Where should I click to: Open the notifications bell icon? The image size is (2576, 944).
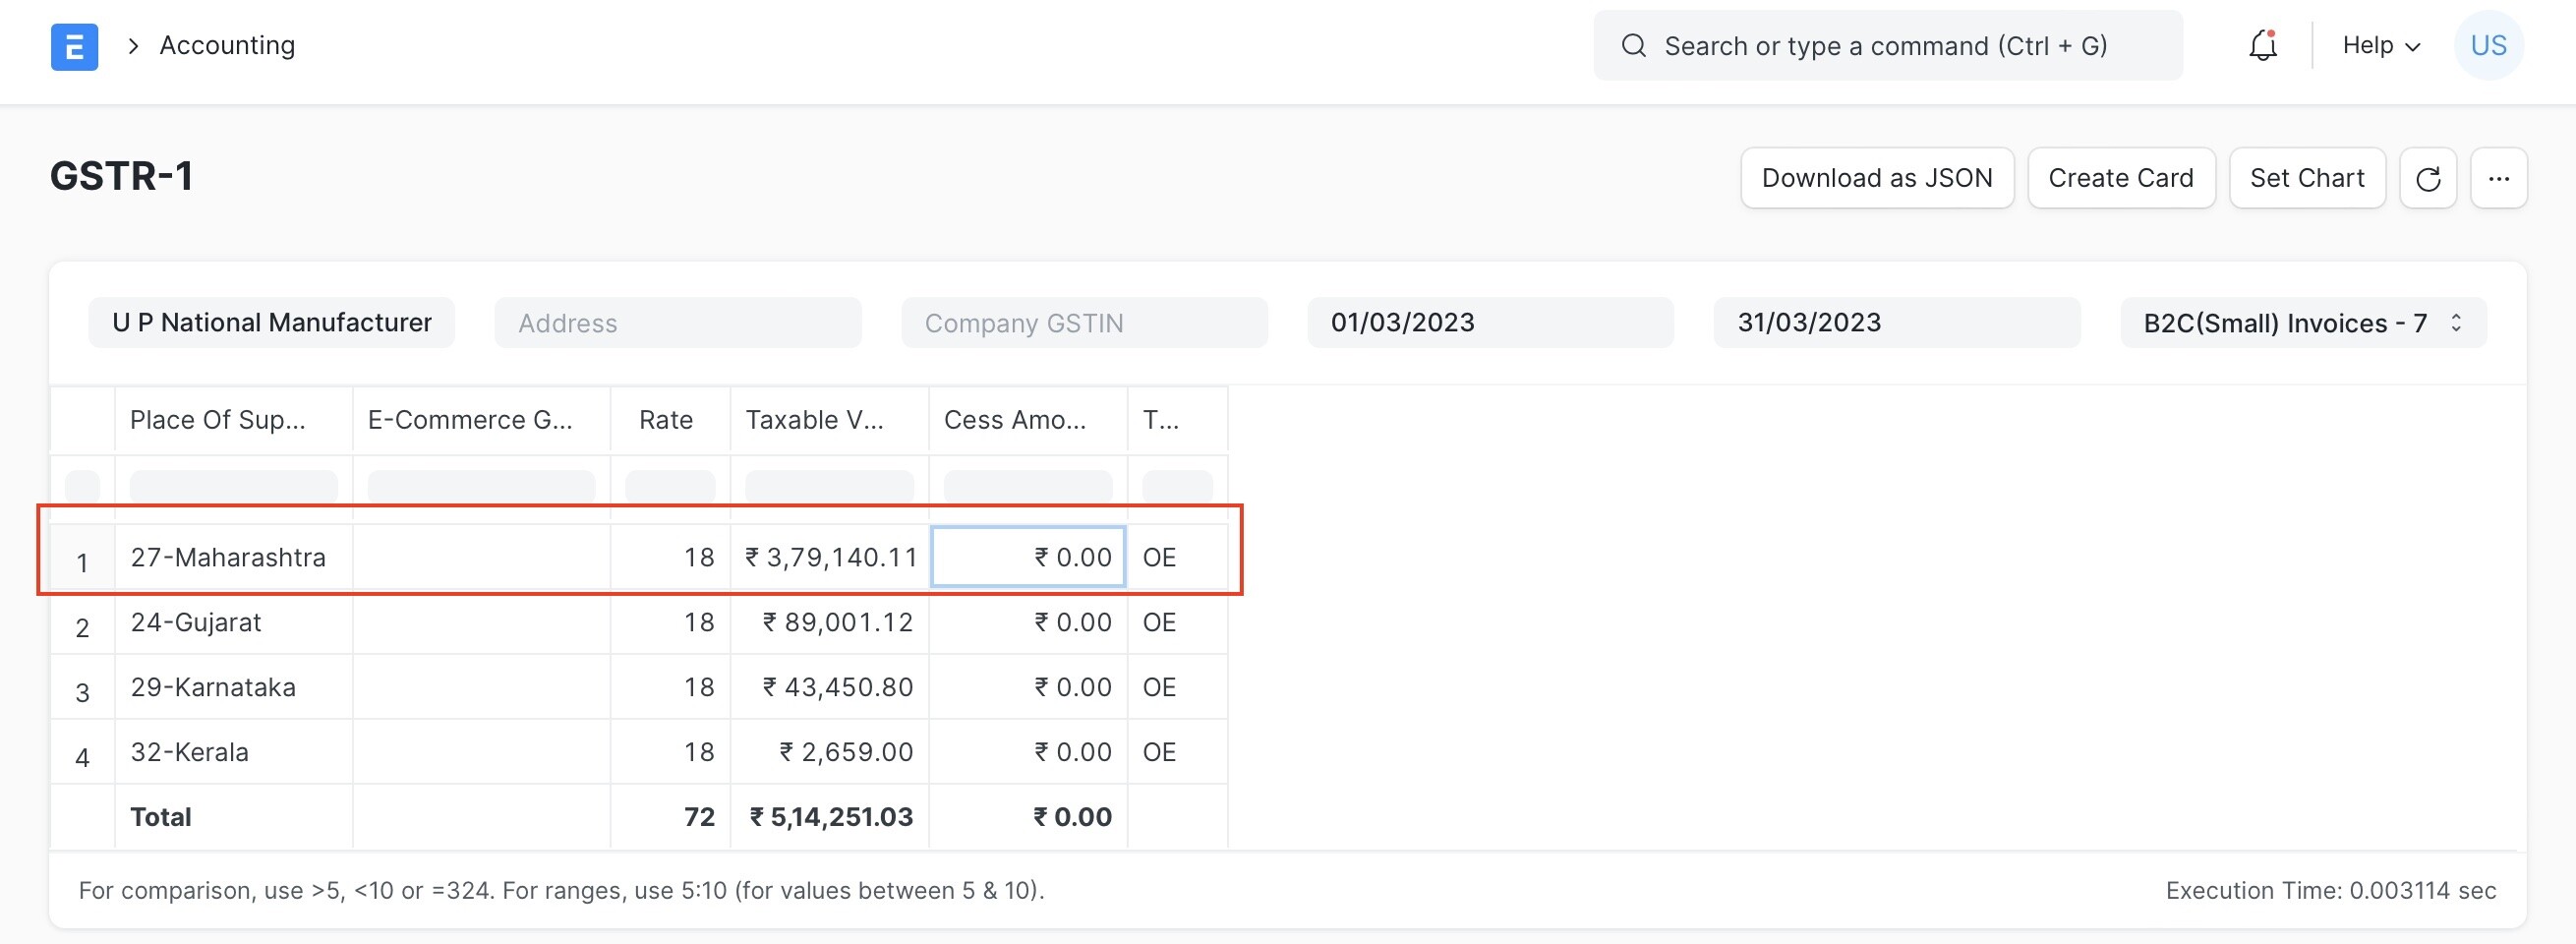2262,46
